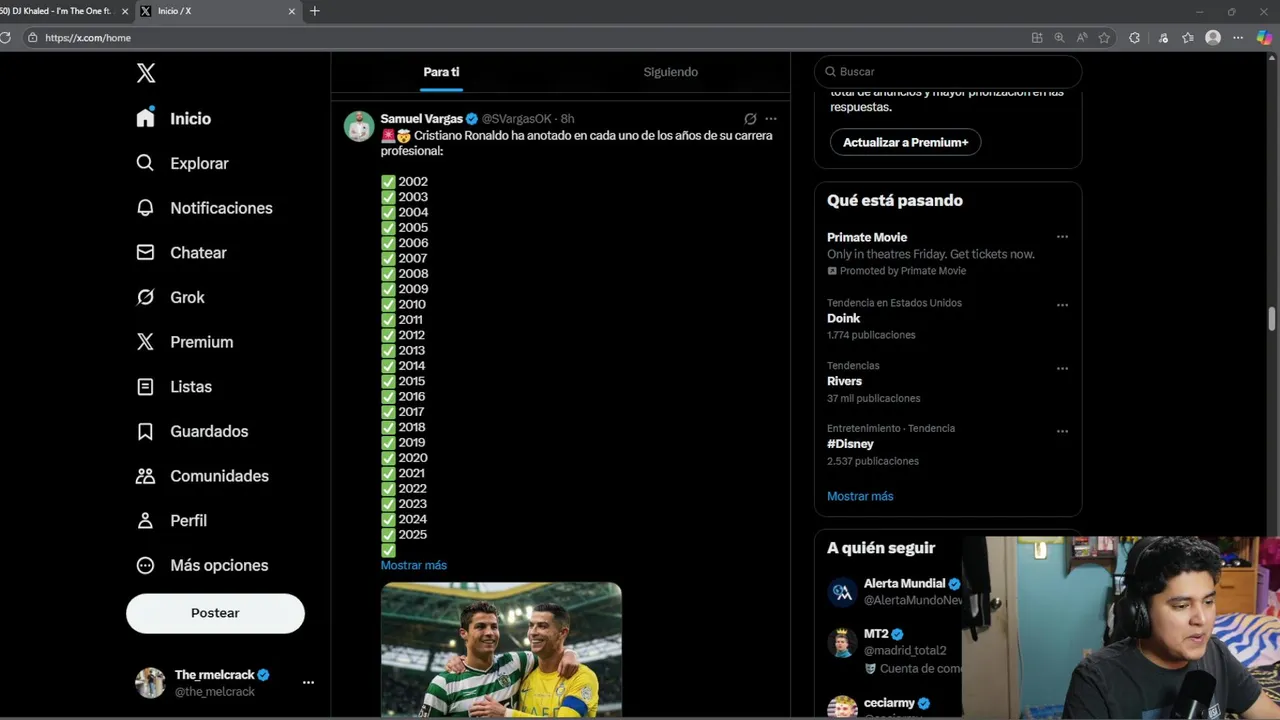The image size is (1280, 720).
Task: Click Grok icon on Samuel Vargas post
Action: pyautogui.click(x=750, y=118)
